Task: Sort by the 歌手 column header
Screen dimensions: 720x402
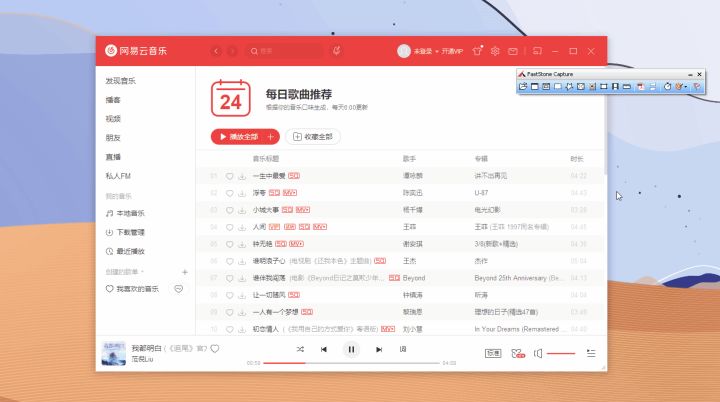Action: pyautogui.click(x=409, y=159)
